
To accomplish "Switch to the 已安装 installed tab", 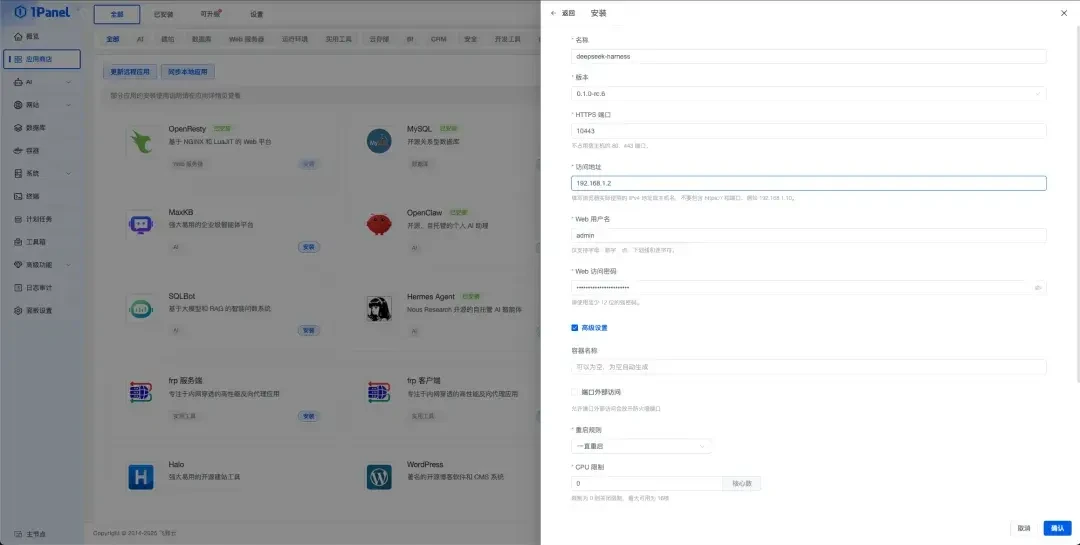I will coord(163,14).
